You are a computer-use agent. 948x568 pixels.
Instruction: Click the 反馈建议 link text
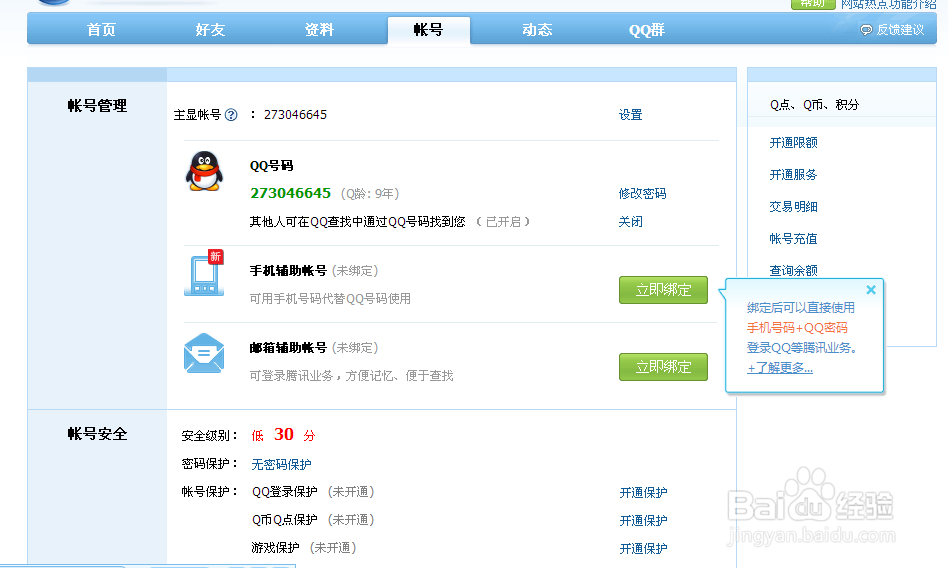click(900, 30)
